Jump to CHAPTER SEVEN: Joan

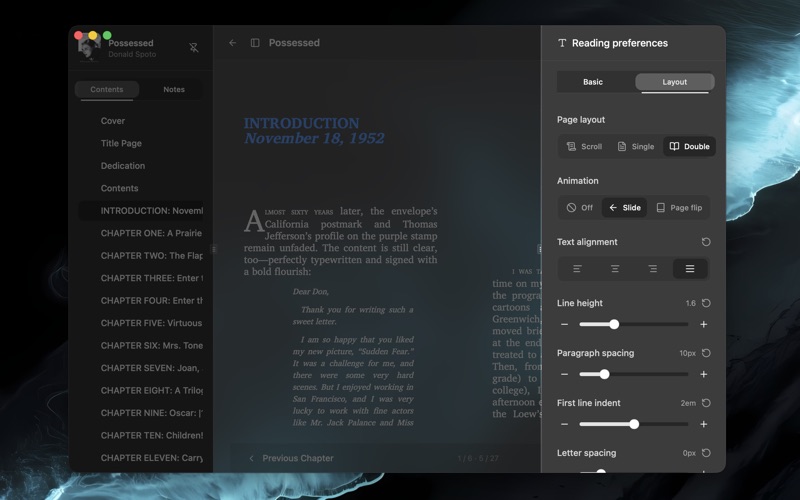coord(141,368)
